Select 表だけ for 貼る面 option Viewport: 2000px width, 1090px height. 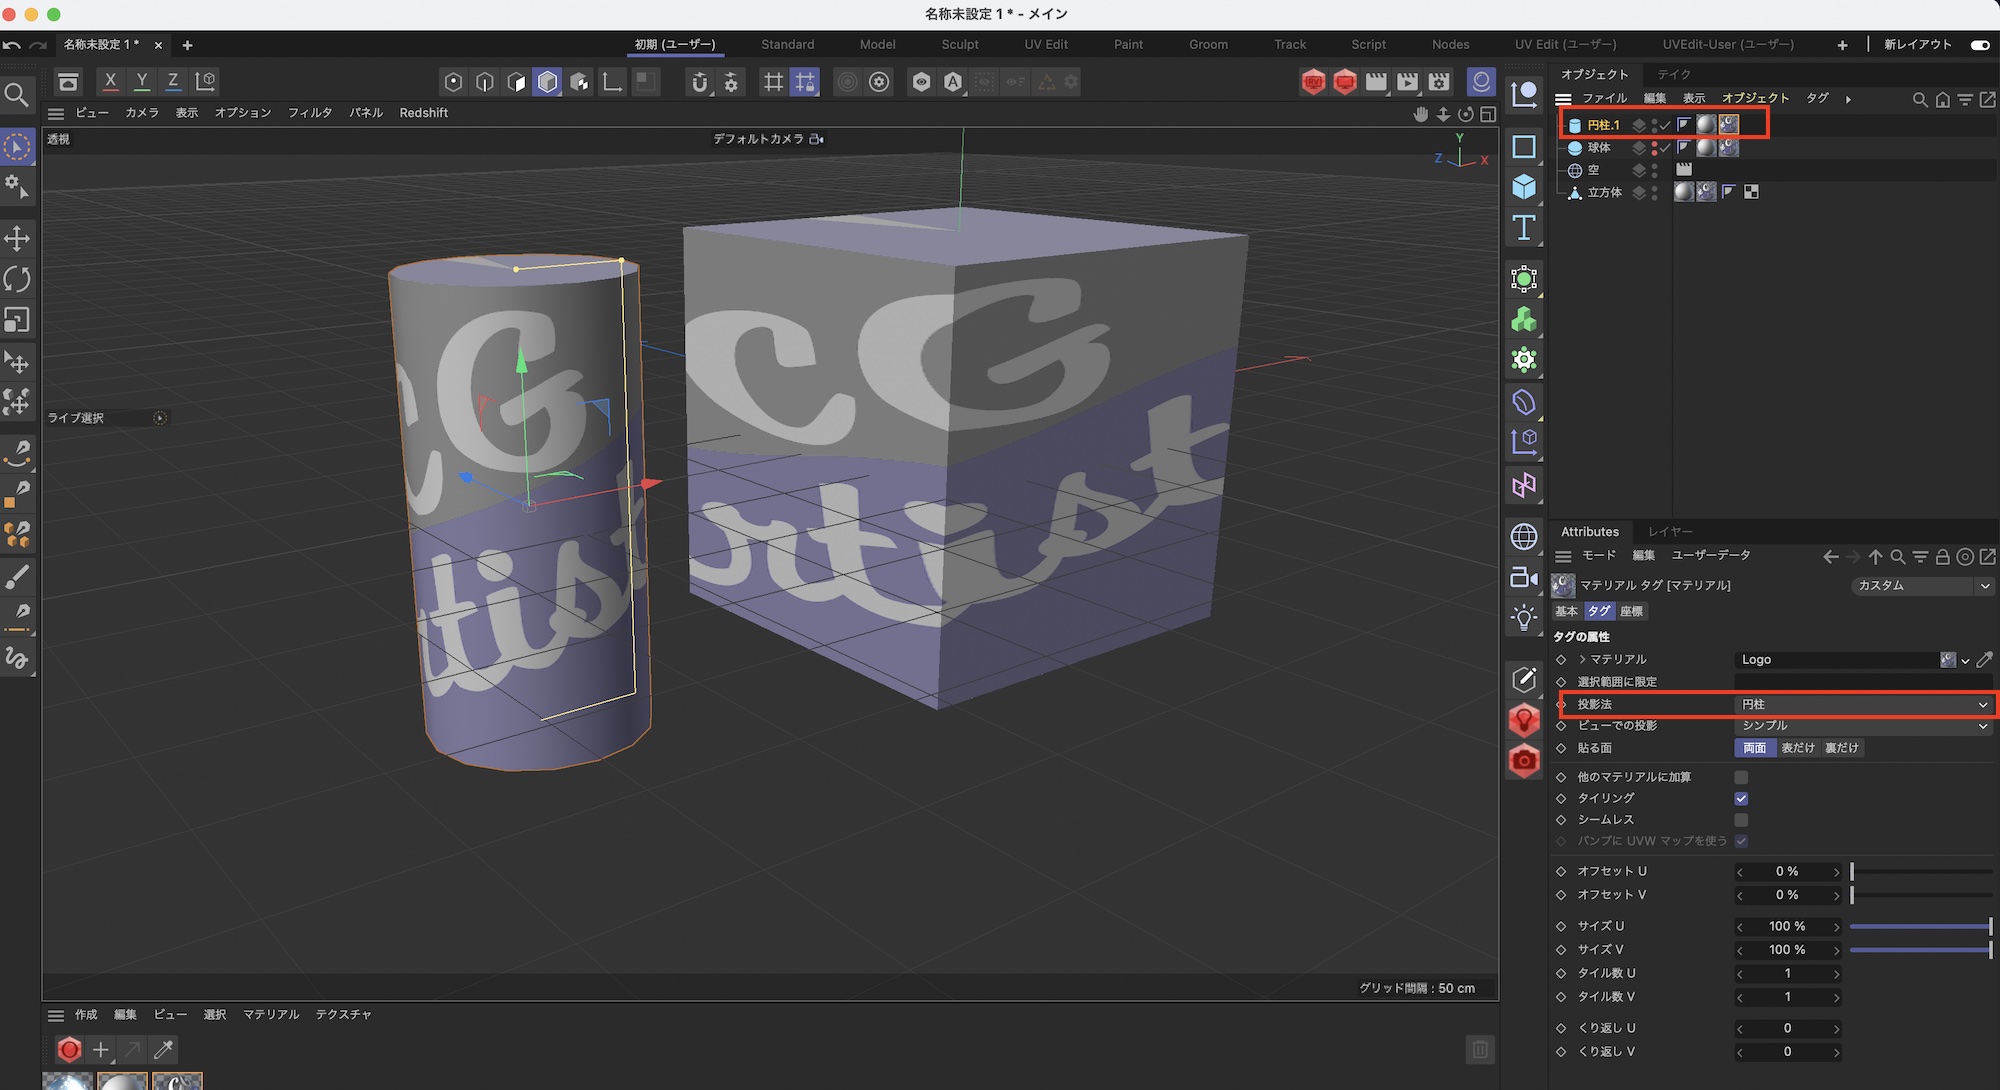coord(1797,748)
